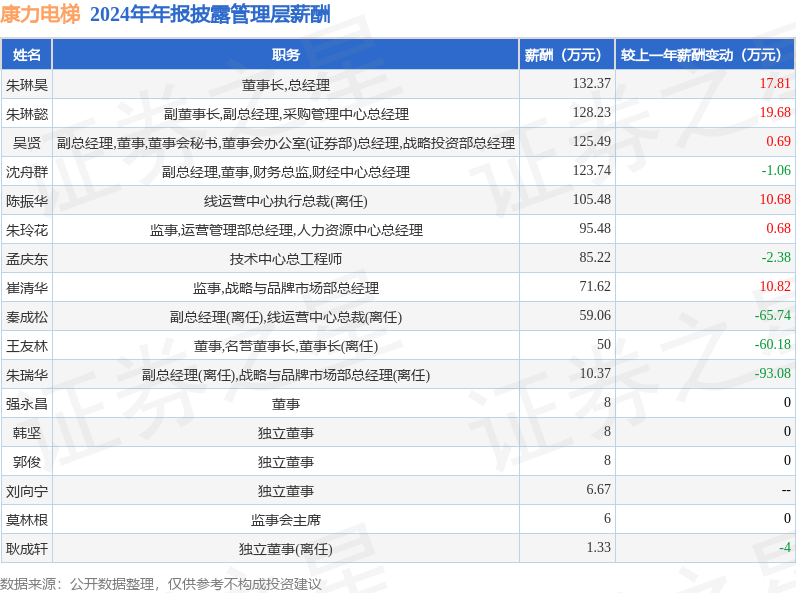Click the name 王友林

click(27, 346)
